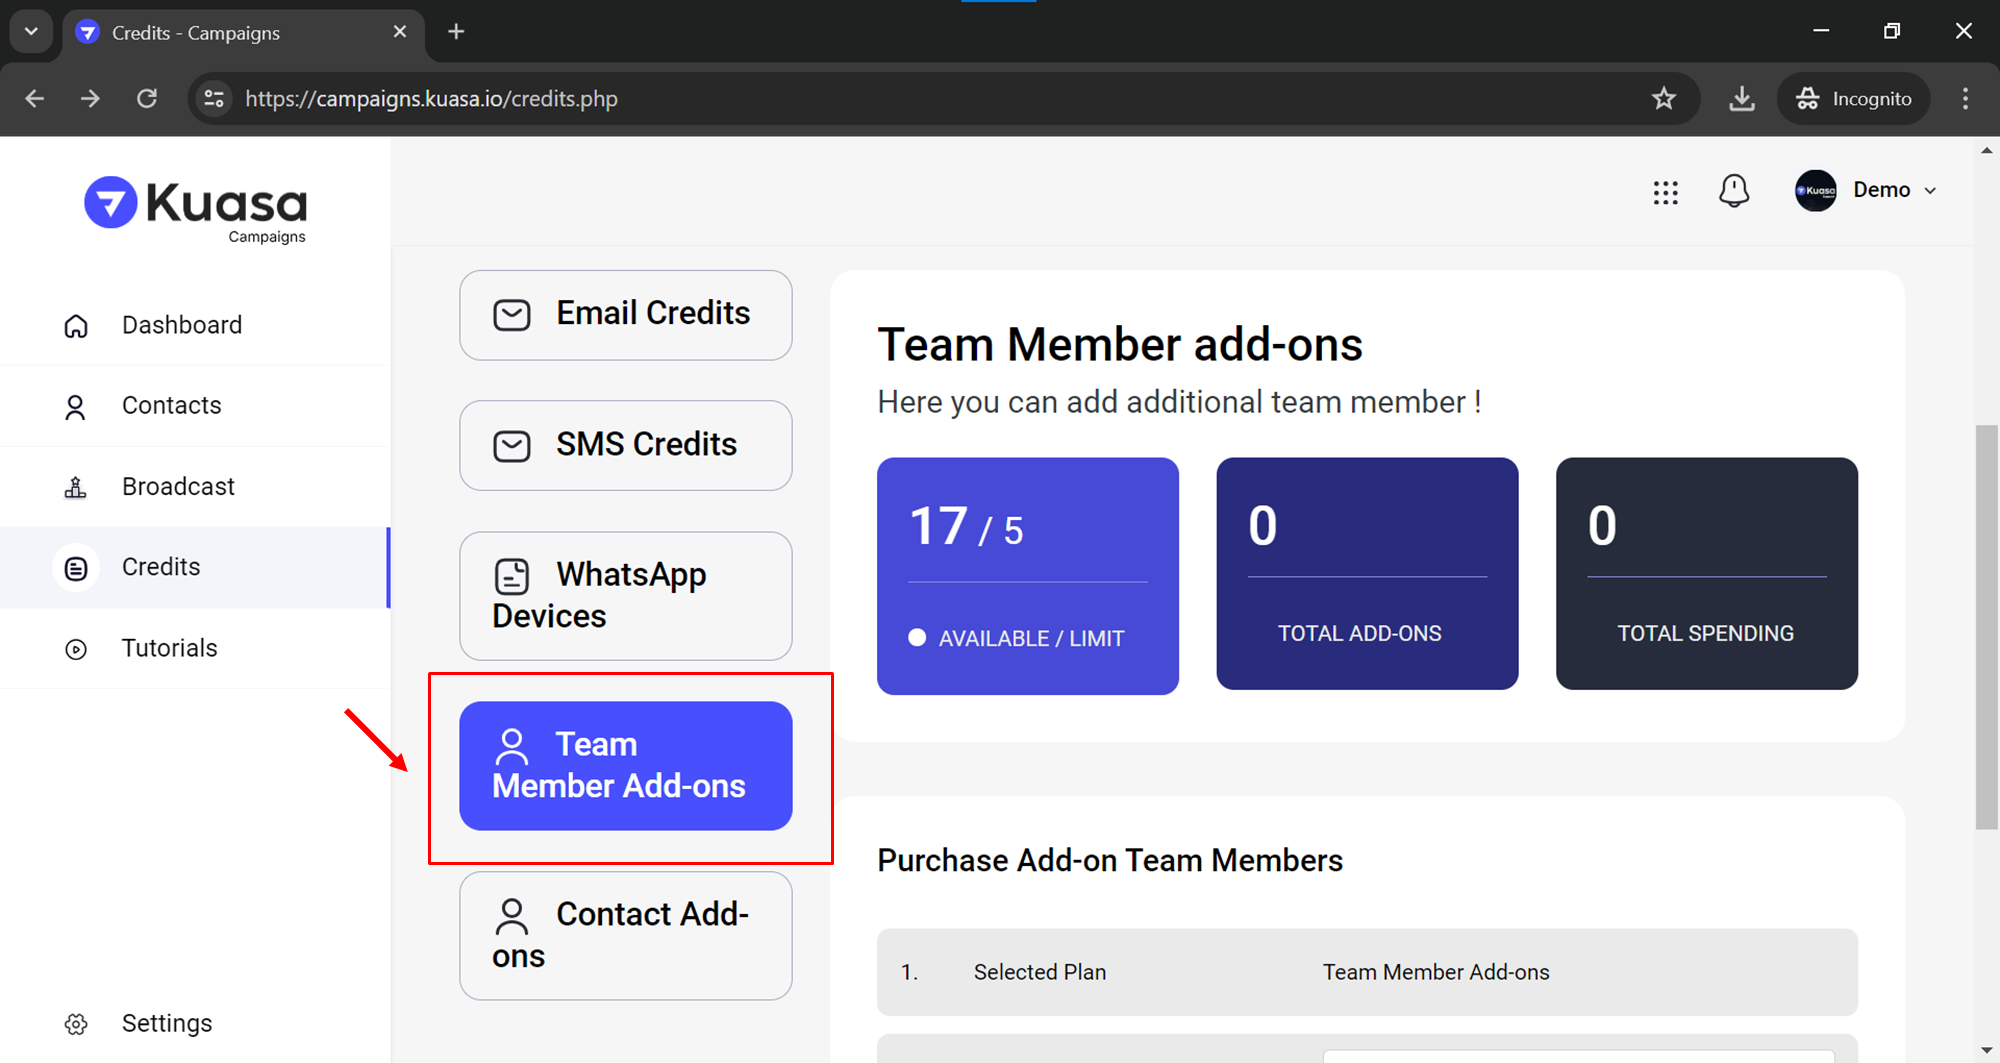
Task: Open the tab search dropdown arrow
Action: pos(31,31)
